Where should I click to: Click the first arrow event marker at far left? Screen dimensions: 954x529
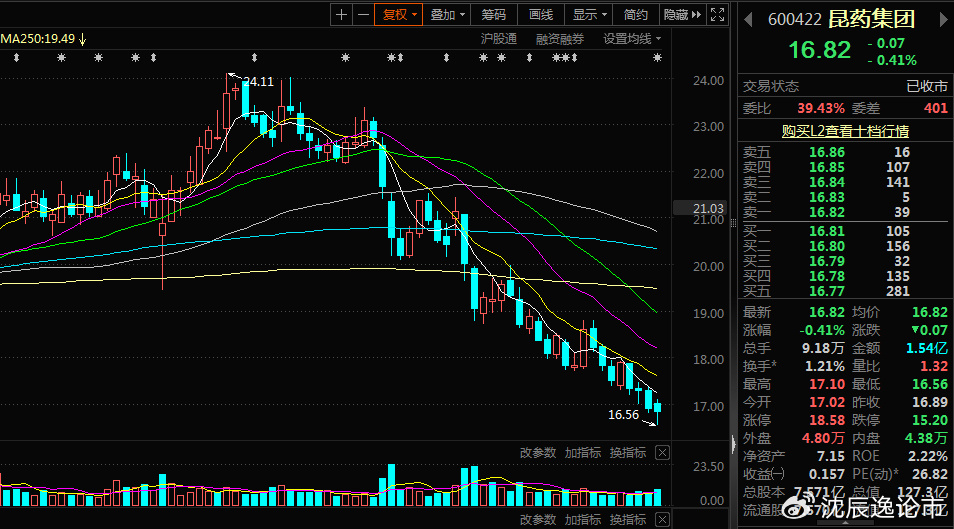coord(16,58)
